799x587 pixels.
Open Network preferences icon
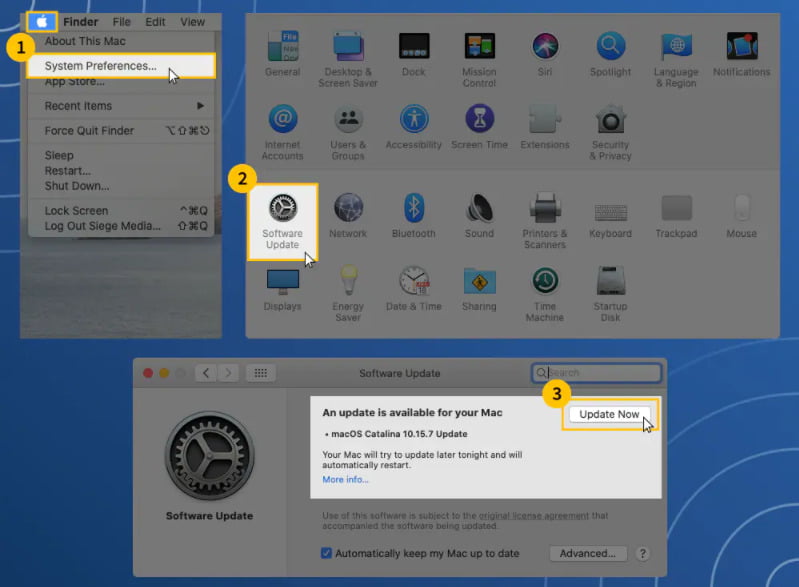click(x=348, y=208)
